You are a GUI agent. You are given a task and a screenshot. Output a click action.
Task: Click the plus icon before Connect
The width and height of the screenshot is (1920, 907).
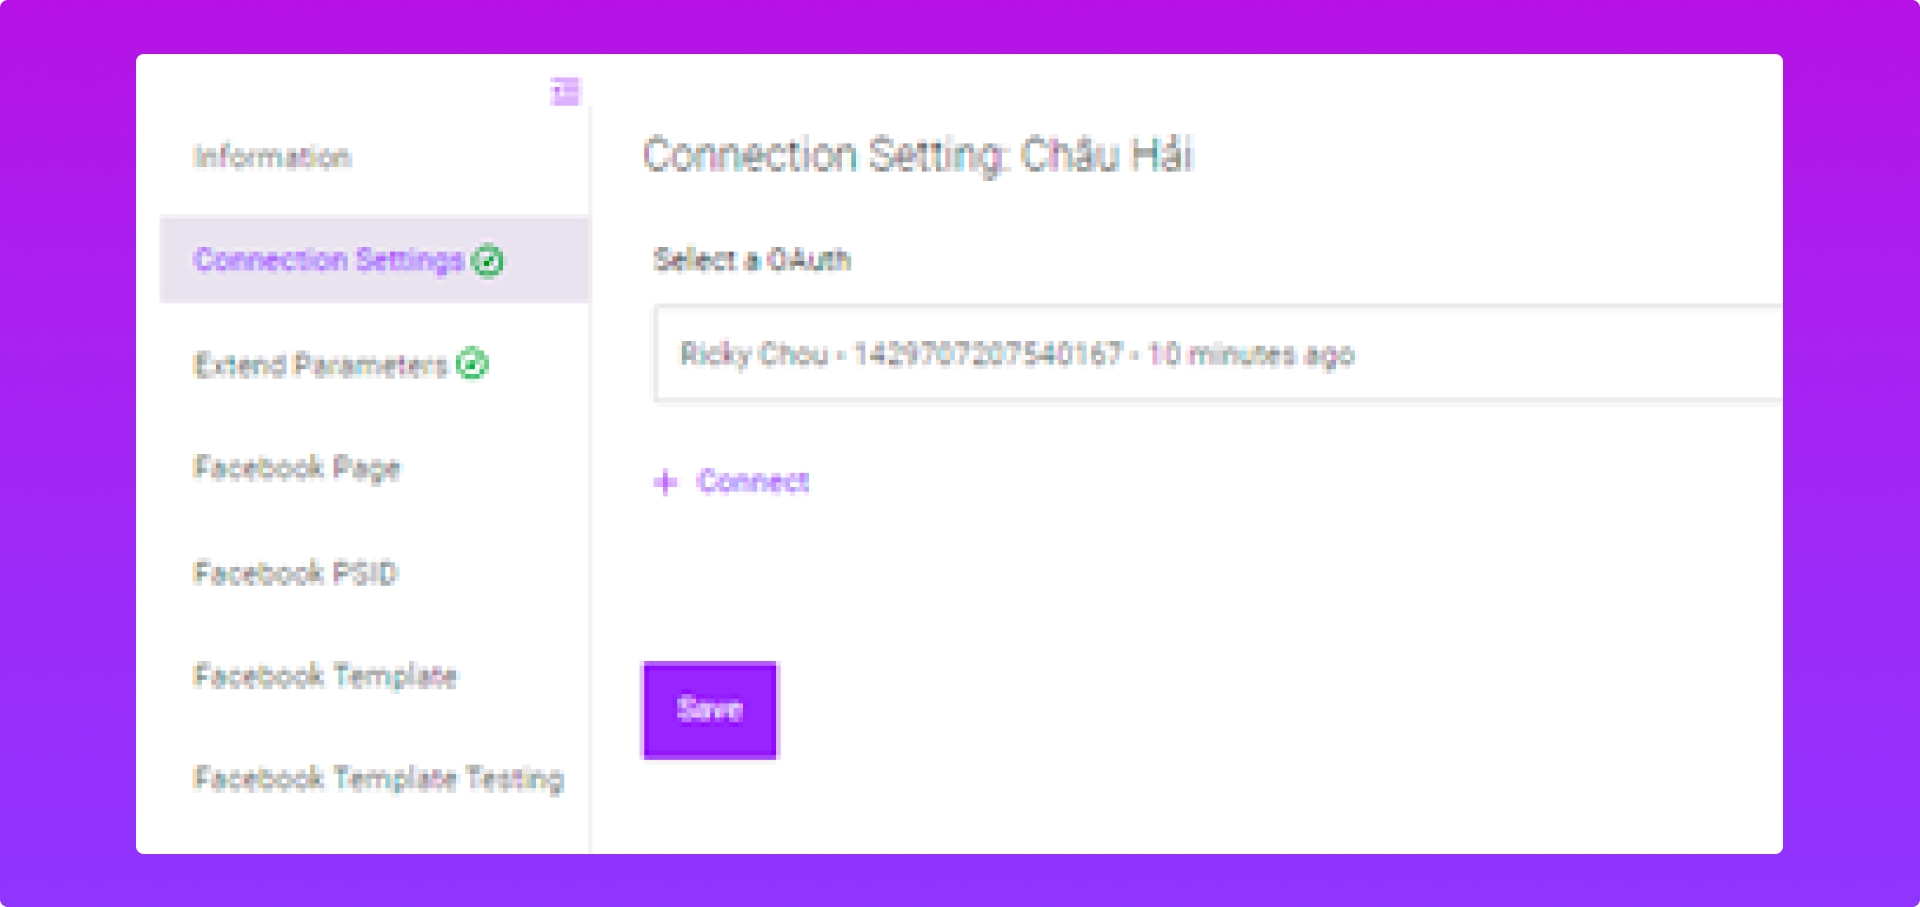[x=665, y=483]
